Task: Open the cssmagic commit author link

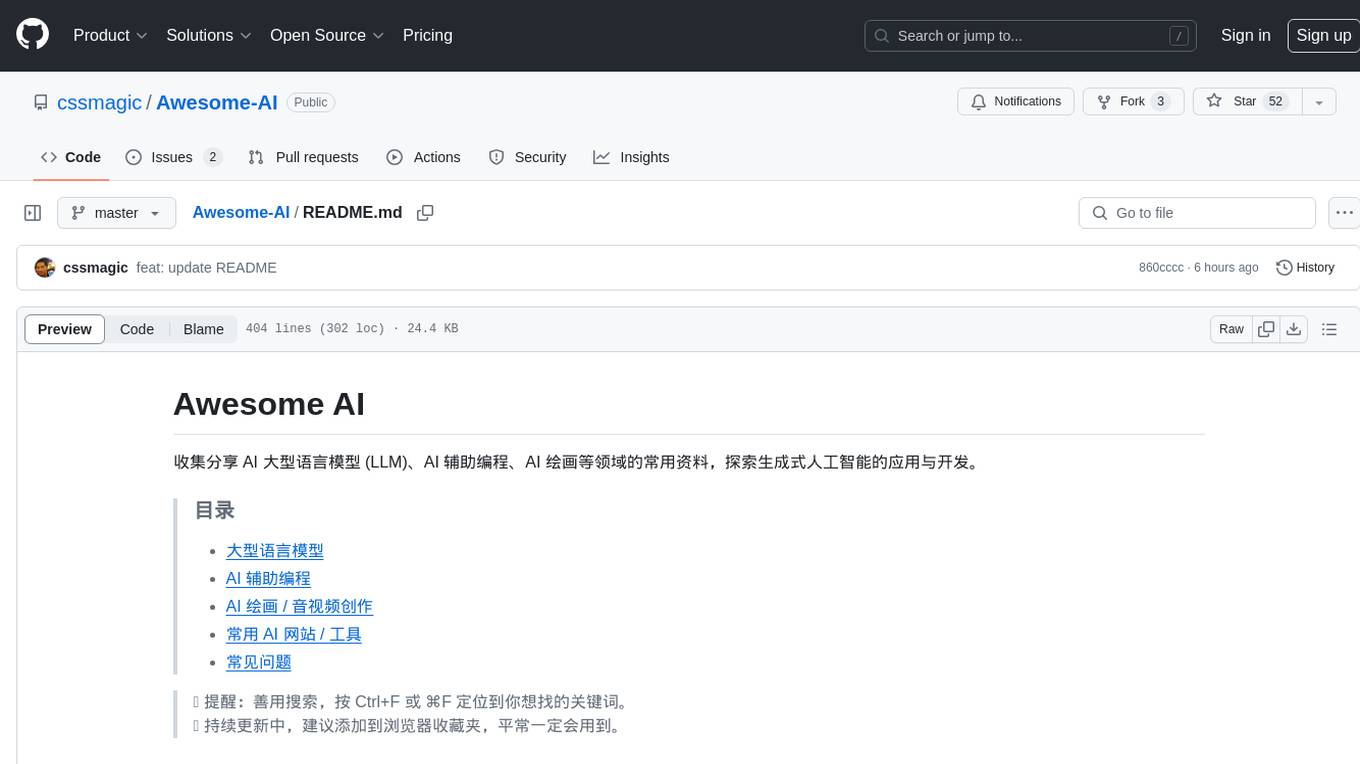Action: [x=95, y=268]
